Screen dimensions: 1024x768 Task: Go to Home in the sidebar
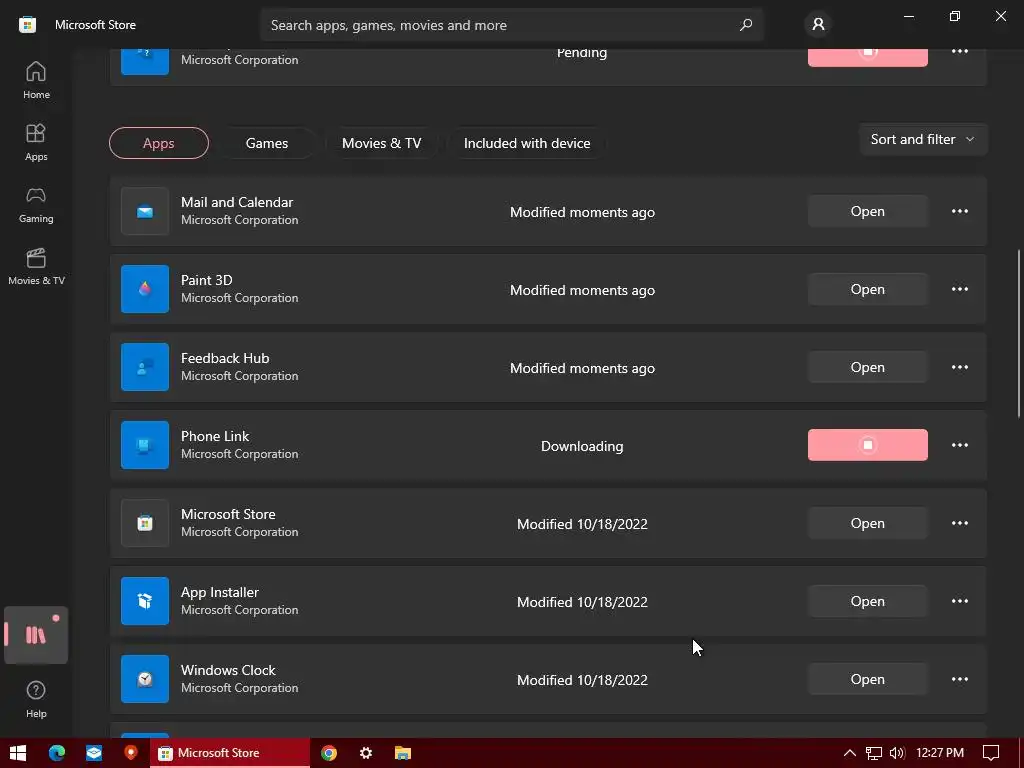click(x=36, y=80)
